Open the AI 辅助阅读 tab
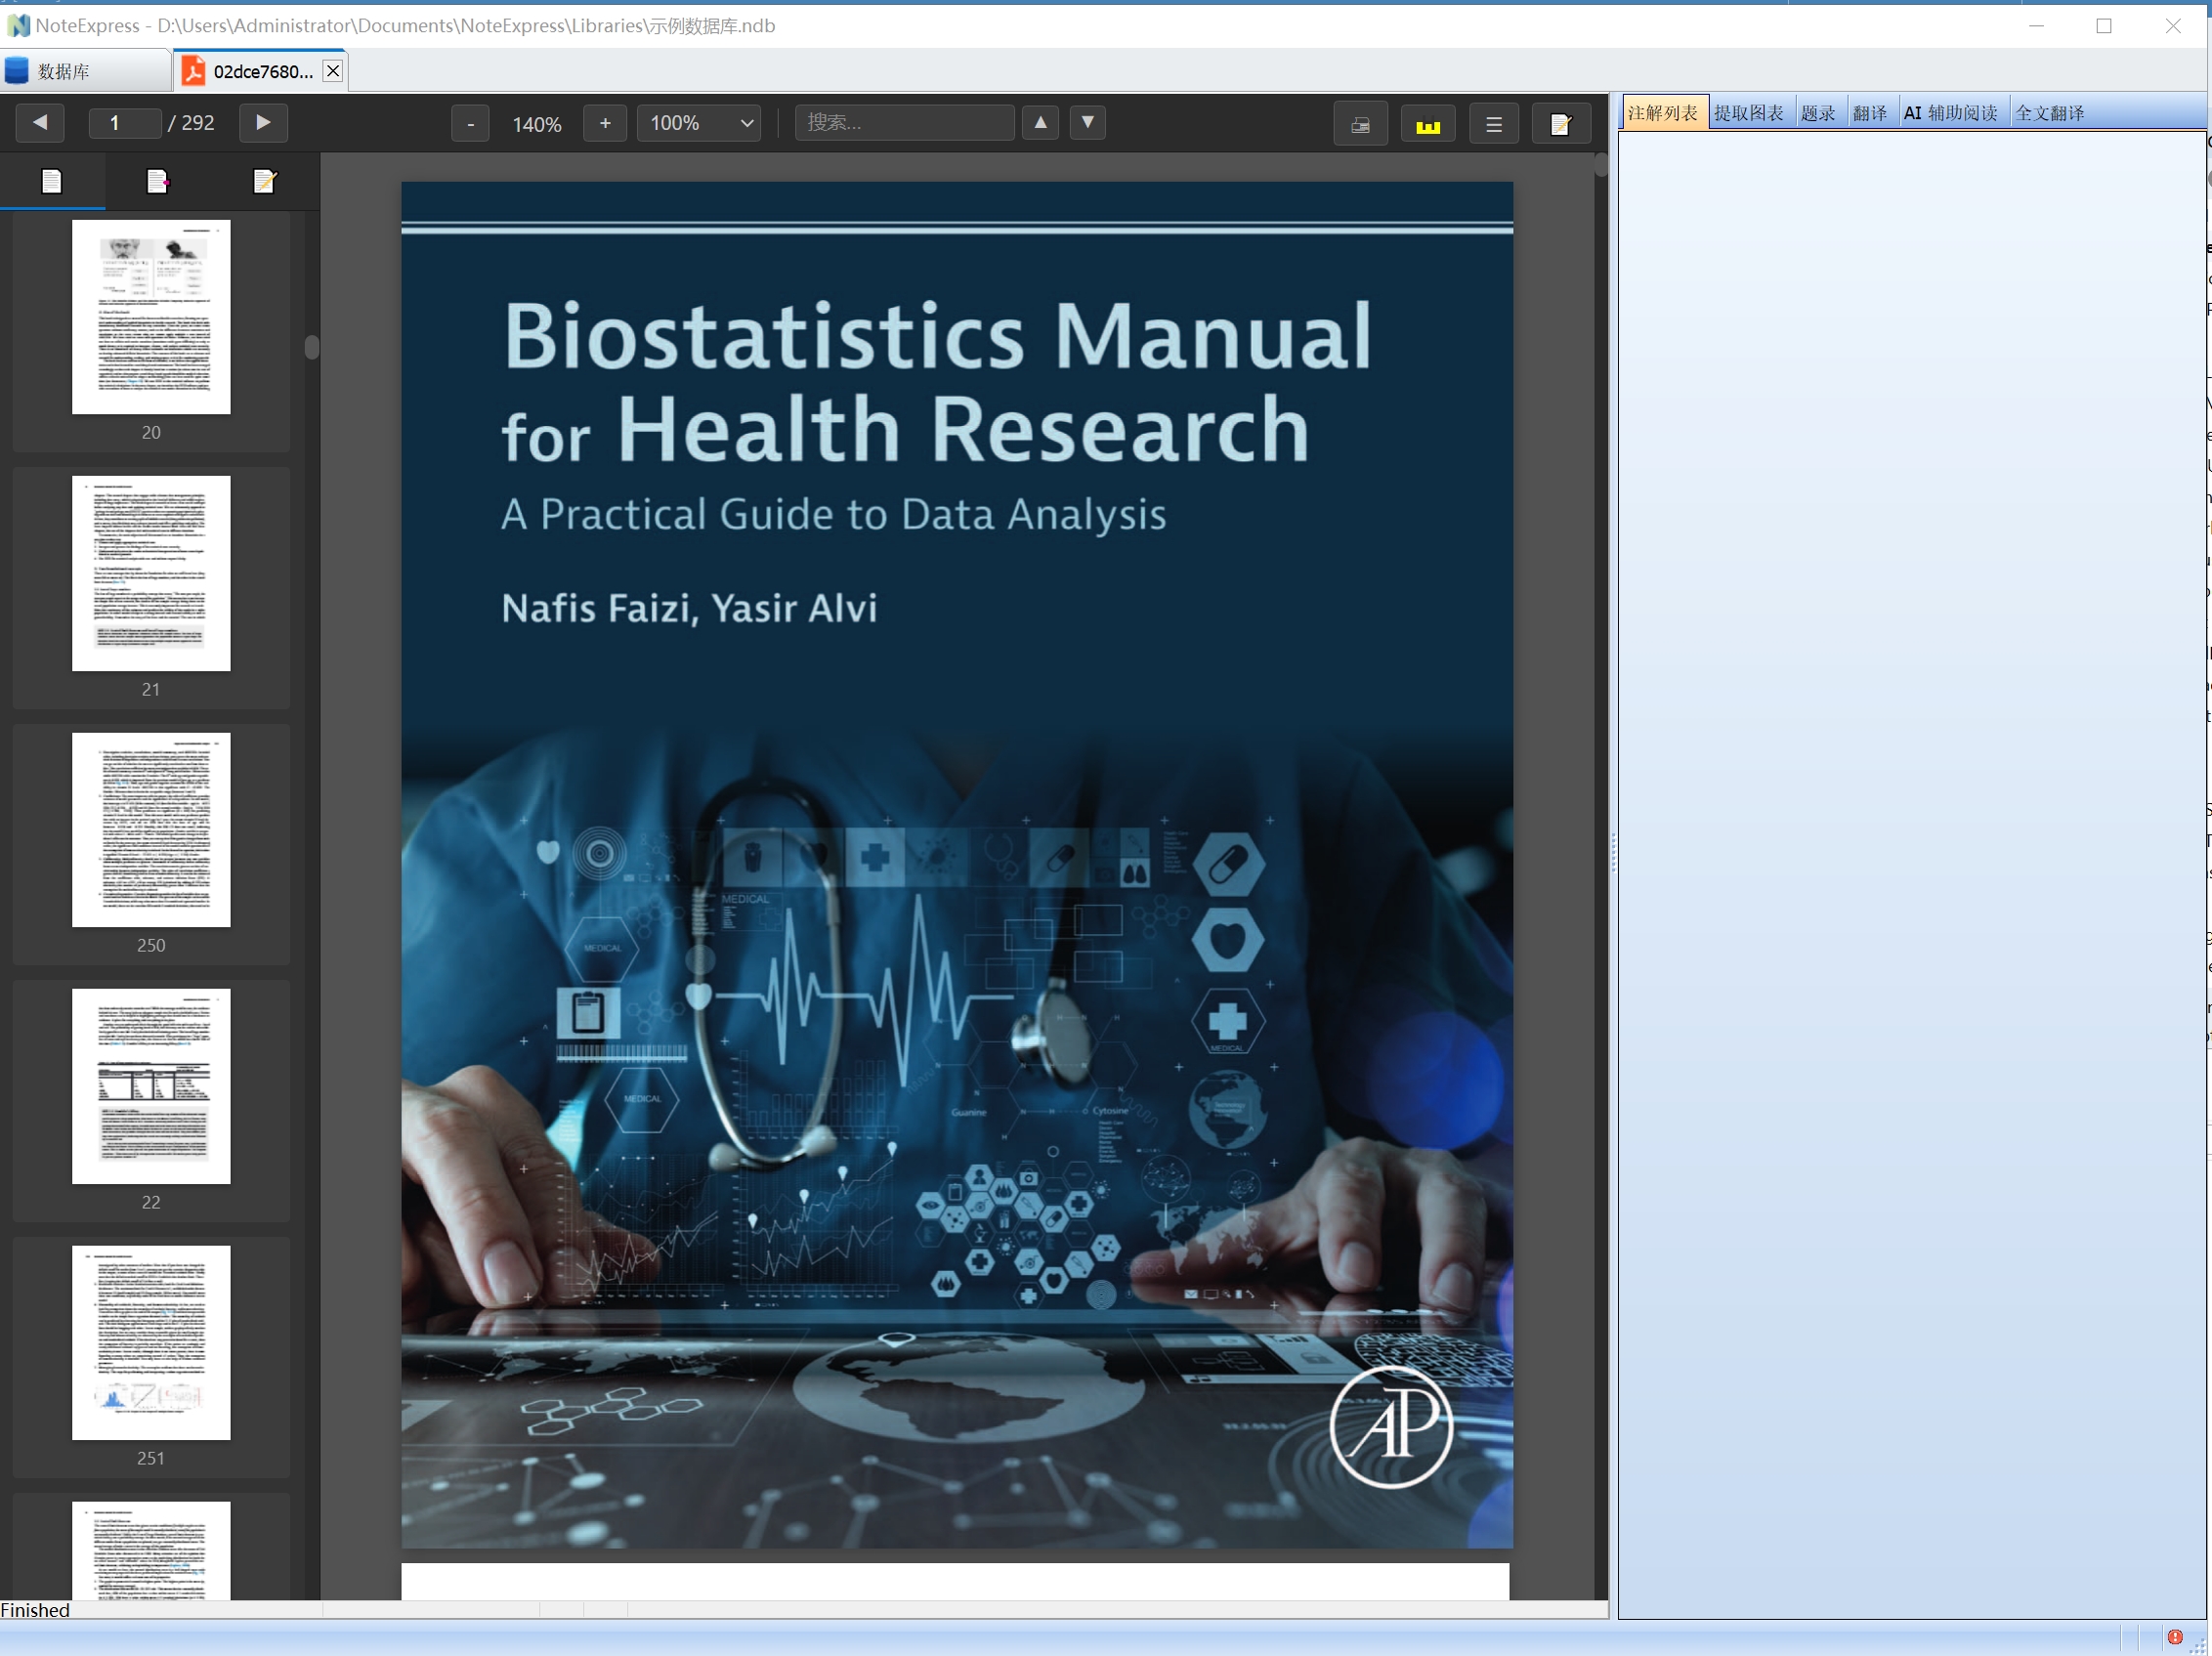 click(1950, 113)
